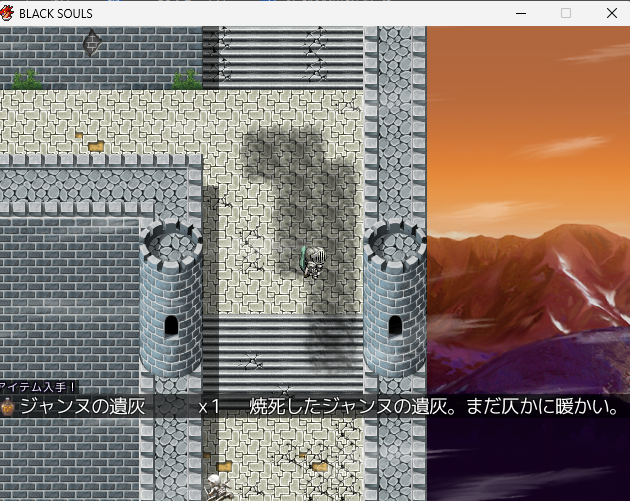Image resolution: width=630 pixels, height=501 pixels.
Task: Minimize the BLACK SOULS window
Action: (x=521, y=13)
